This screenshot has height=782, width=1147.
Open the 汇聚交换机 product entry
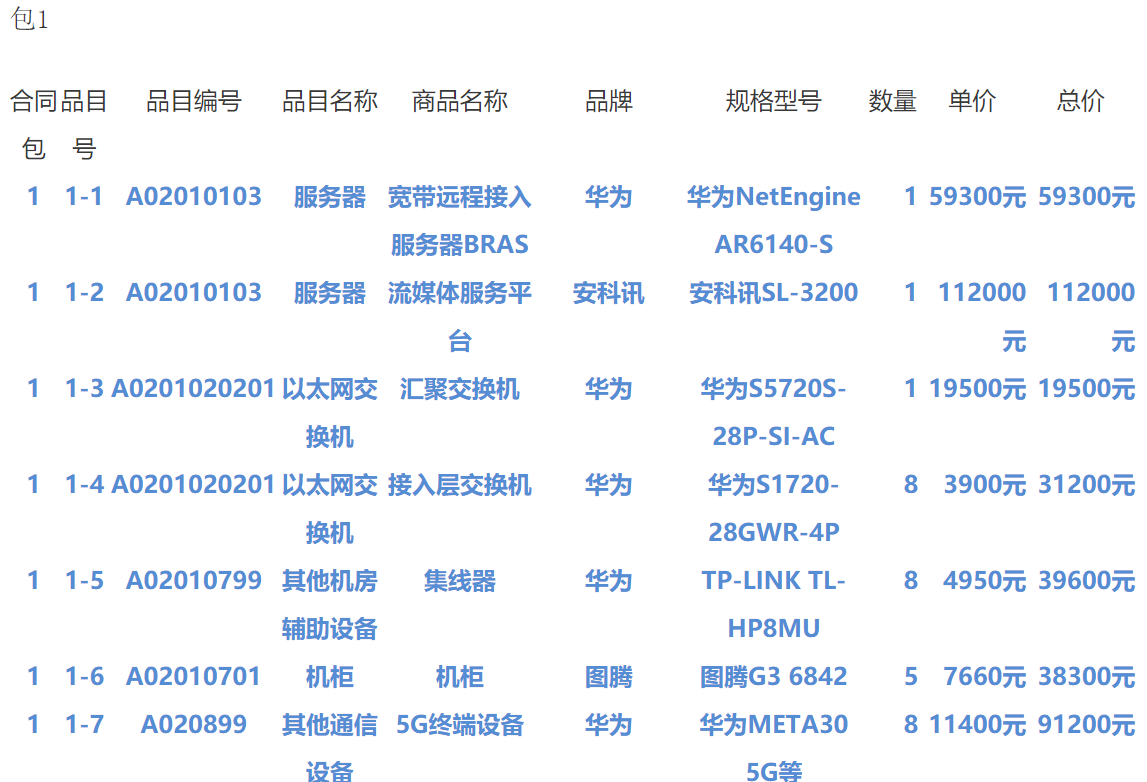(459, 389)
